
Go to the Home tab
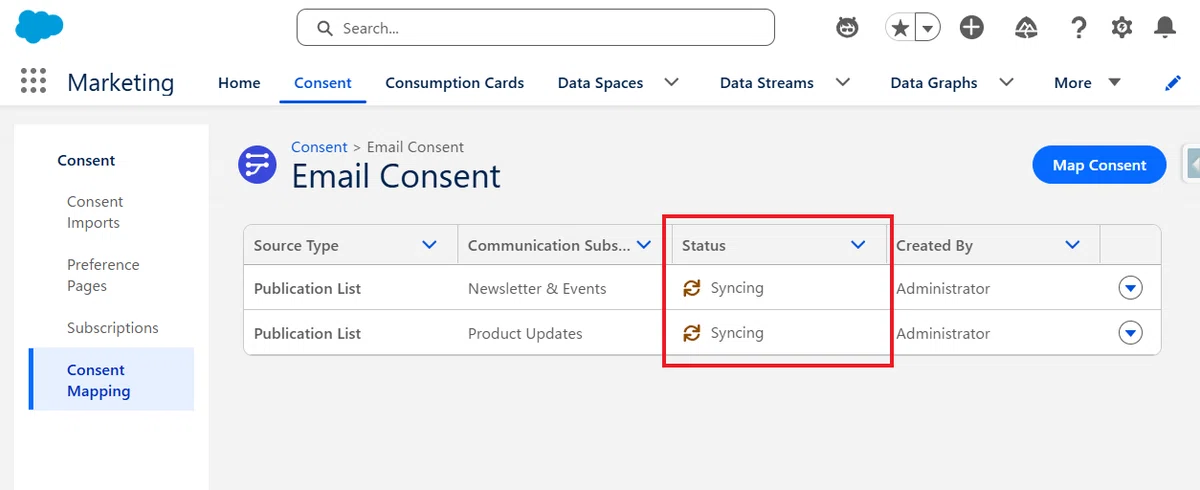coord(239,83)
